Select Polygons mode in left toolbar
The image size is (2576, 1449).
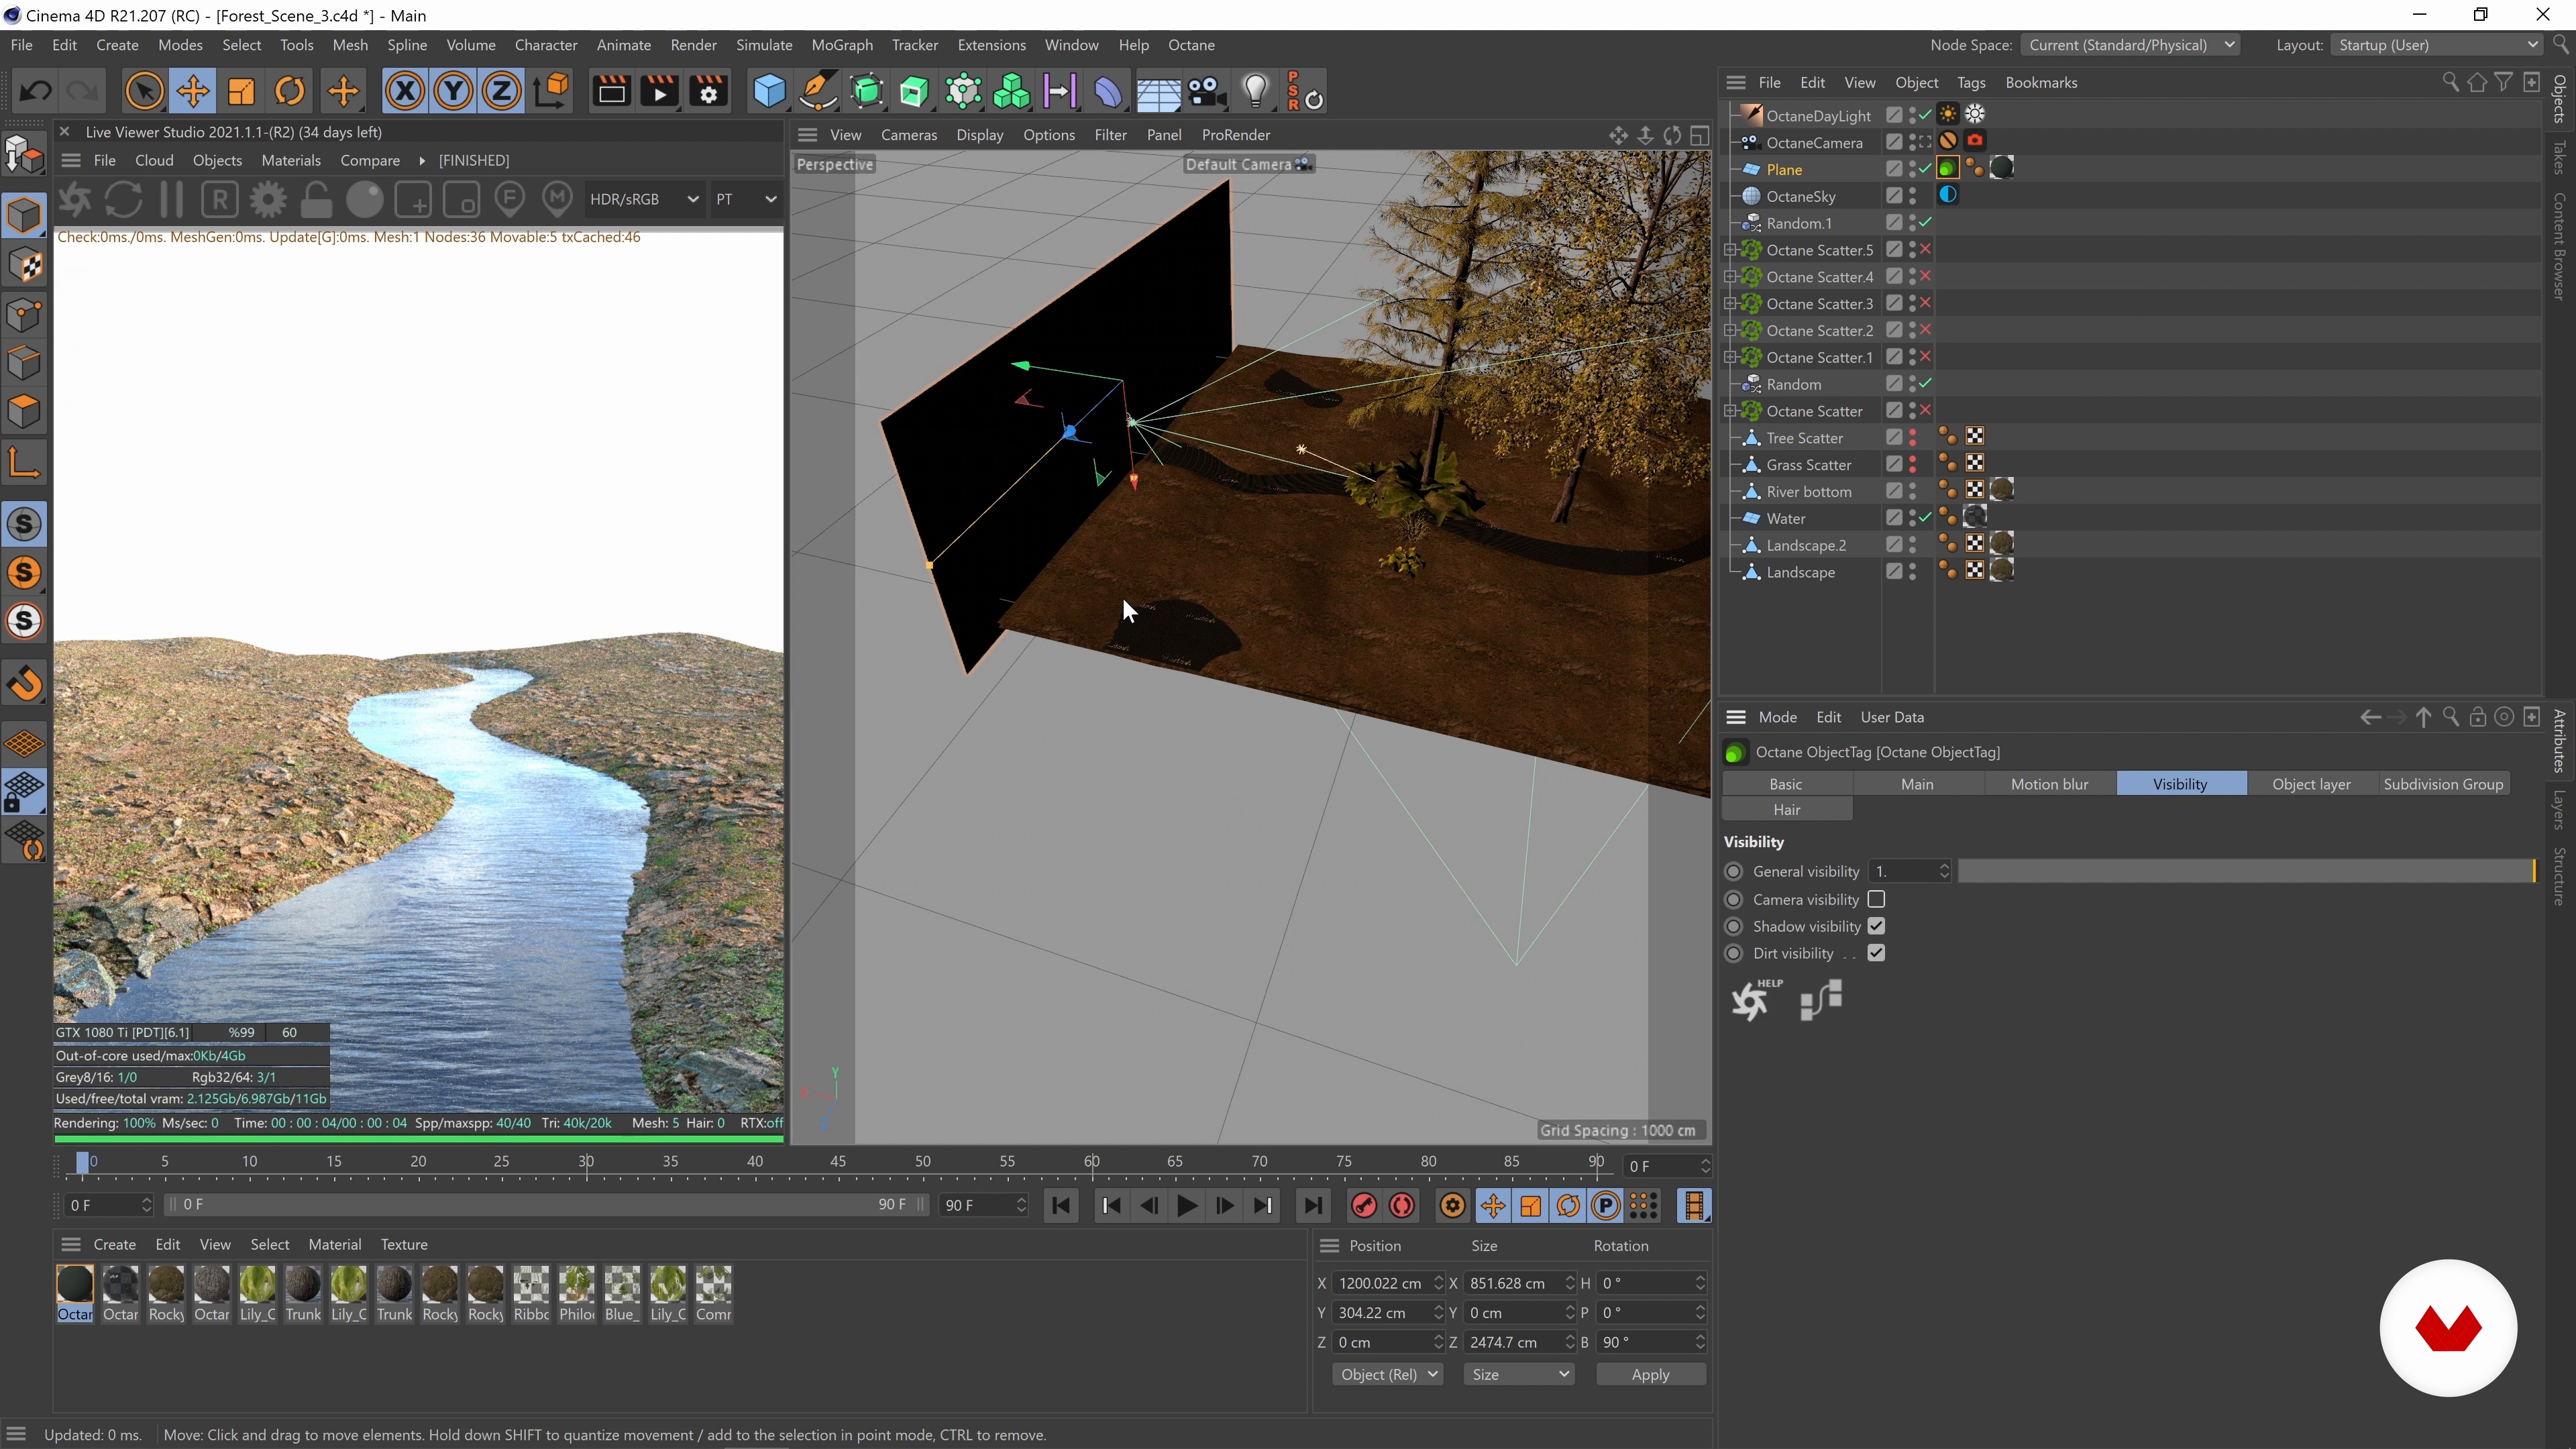25,411
